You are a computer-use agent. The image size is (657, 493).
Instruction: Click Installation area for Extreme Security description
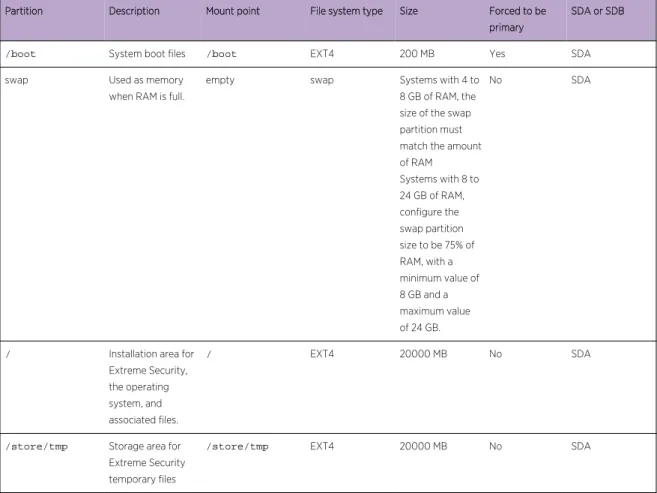151,387
